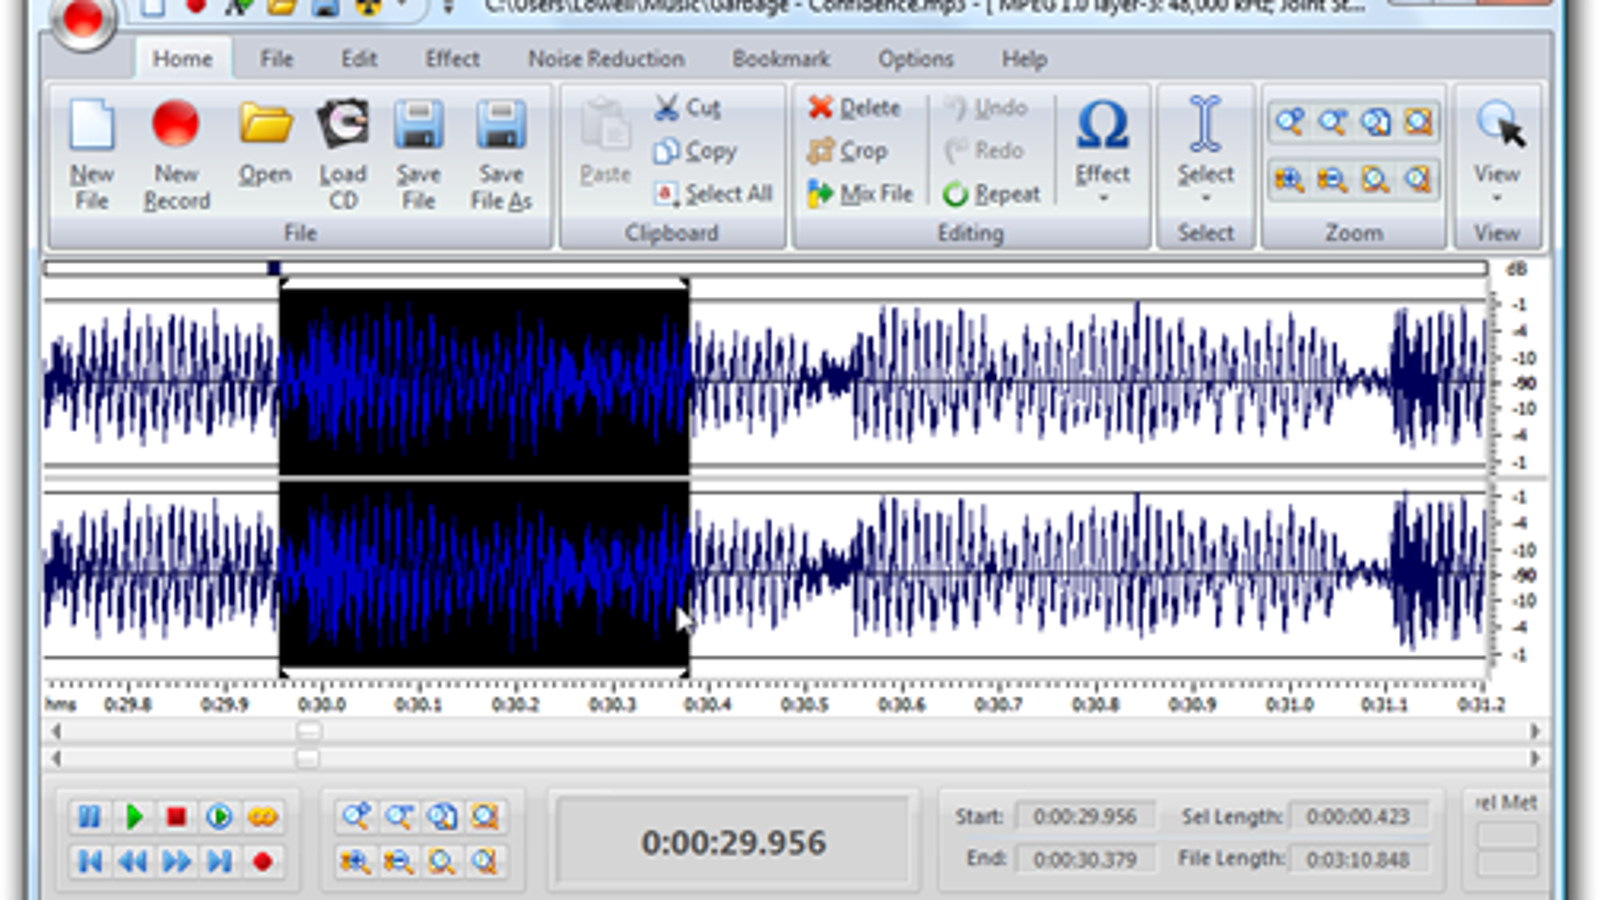Click bottom panel zoom out minus magnifier
This screenshot has height=900, width=1600.
[x=399, y=817]
